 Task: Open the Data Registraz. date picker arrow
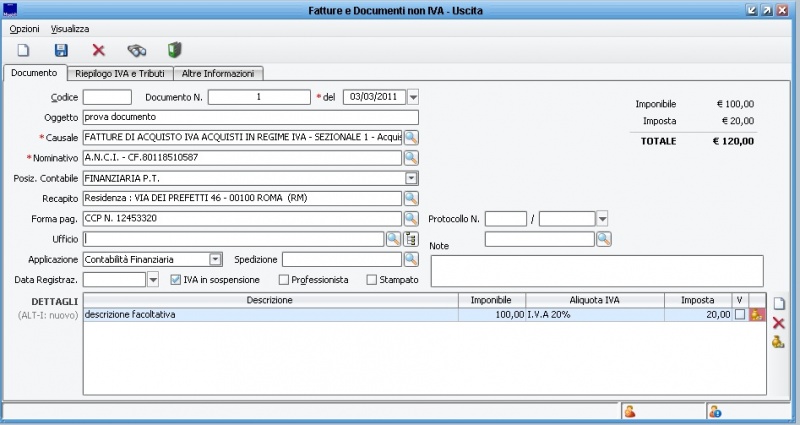[x=153, y=280]
